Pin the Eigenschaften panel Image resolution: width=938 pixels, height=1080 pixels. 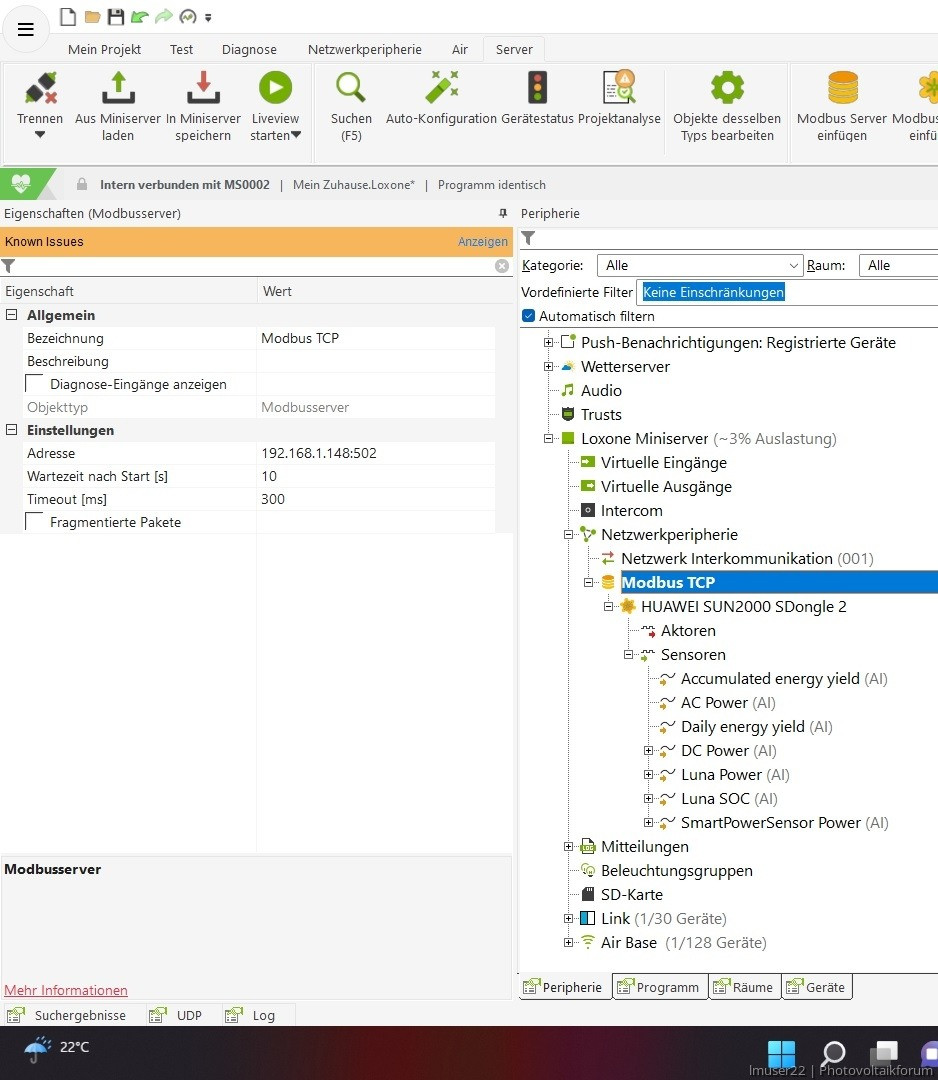point(503,214)
